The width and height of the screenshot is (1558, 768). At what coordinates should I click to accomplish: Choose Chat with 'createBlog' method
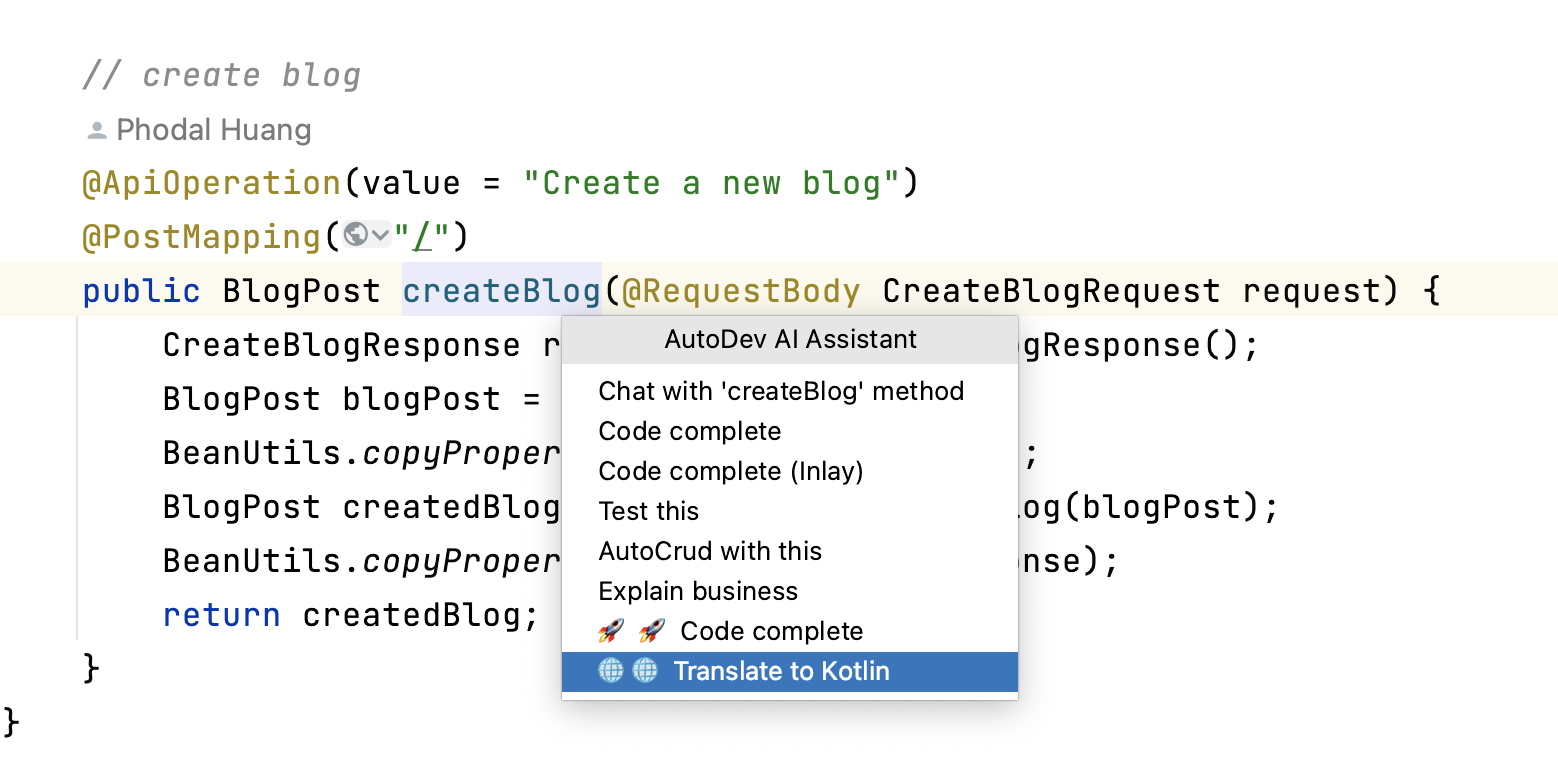click(x=780, y=391)
